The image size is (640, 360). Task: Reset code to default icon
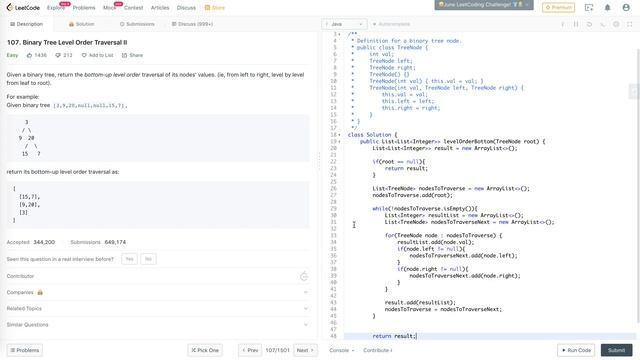coord(589,24)
